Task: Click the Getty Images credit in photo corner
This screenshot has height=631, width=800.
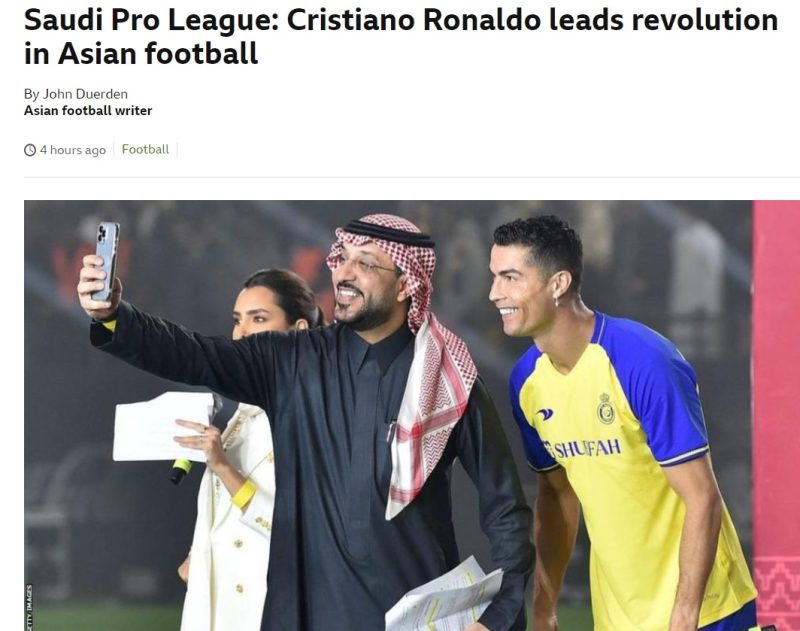Action: (29, 607)
